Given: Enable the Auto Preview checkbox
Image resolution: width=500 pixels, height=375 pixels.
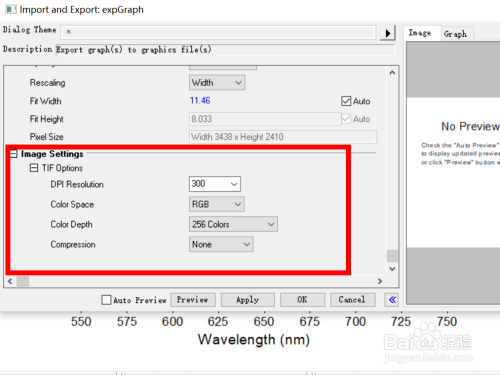Looking at the screenshot, I should click(106, 300).
